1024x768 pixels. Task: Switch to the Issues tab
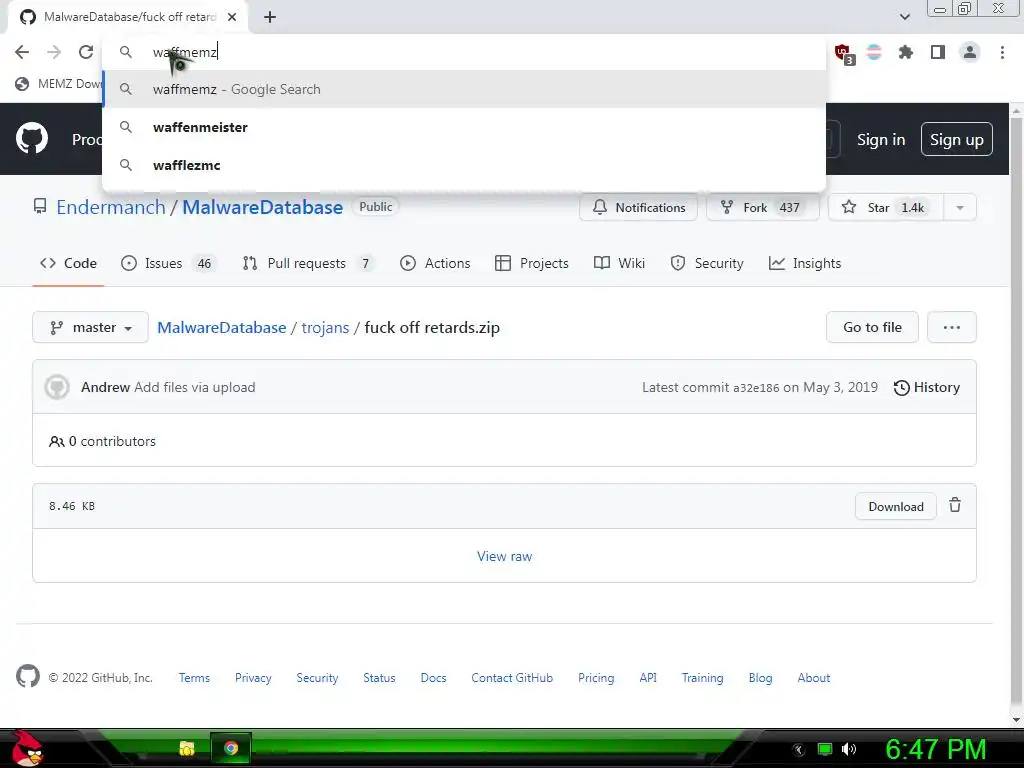[168, 263]
